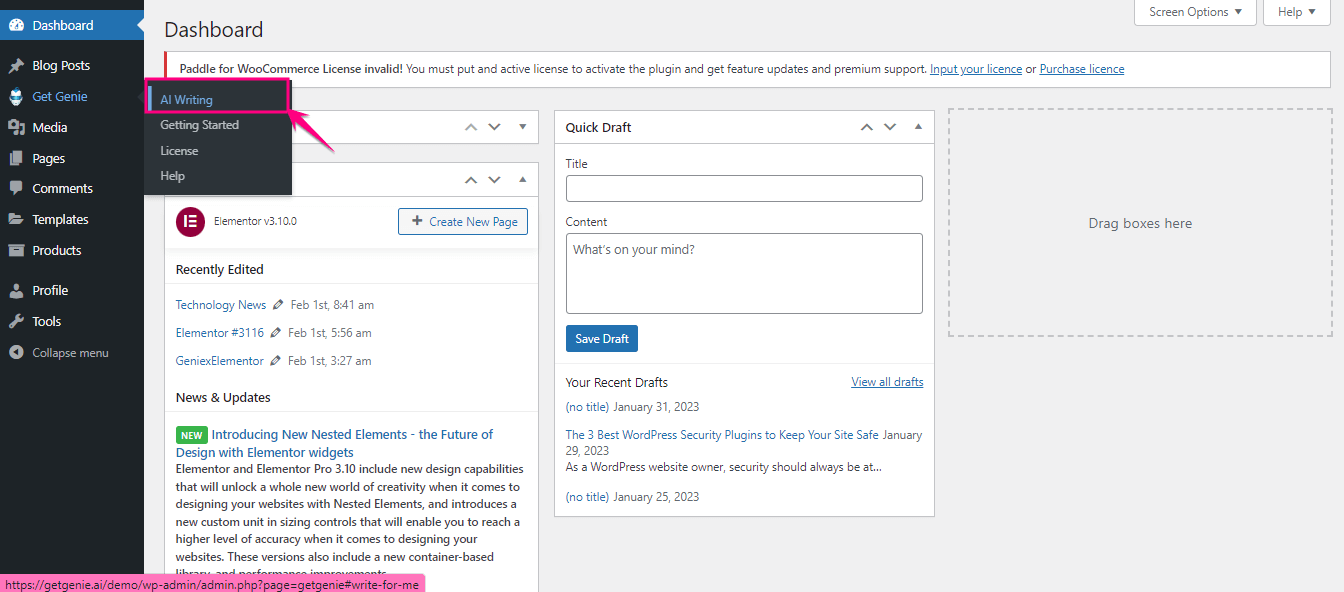Open the View all drafts link
The image size is (1344, 592).
click(x=887, y=382)
